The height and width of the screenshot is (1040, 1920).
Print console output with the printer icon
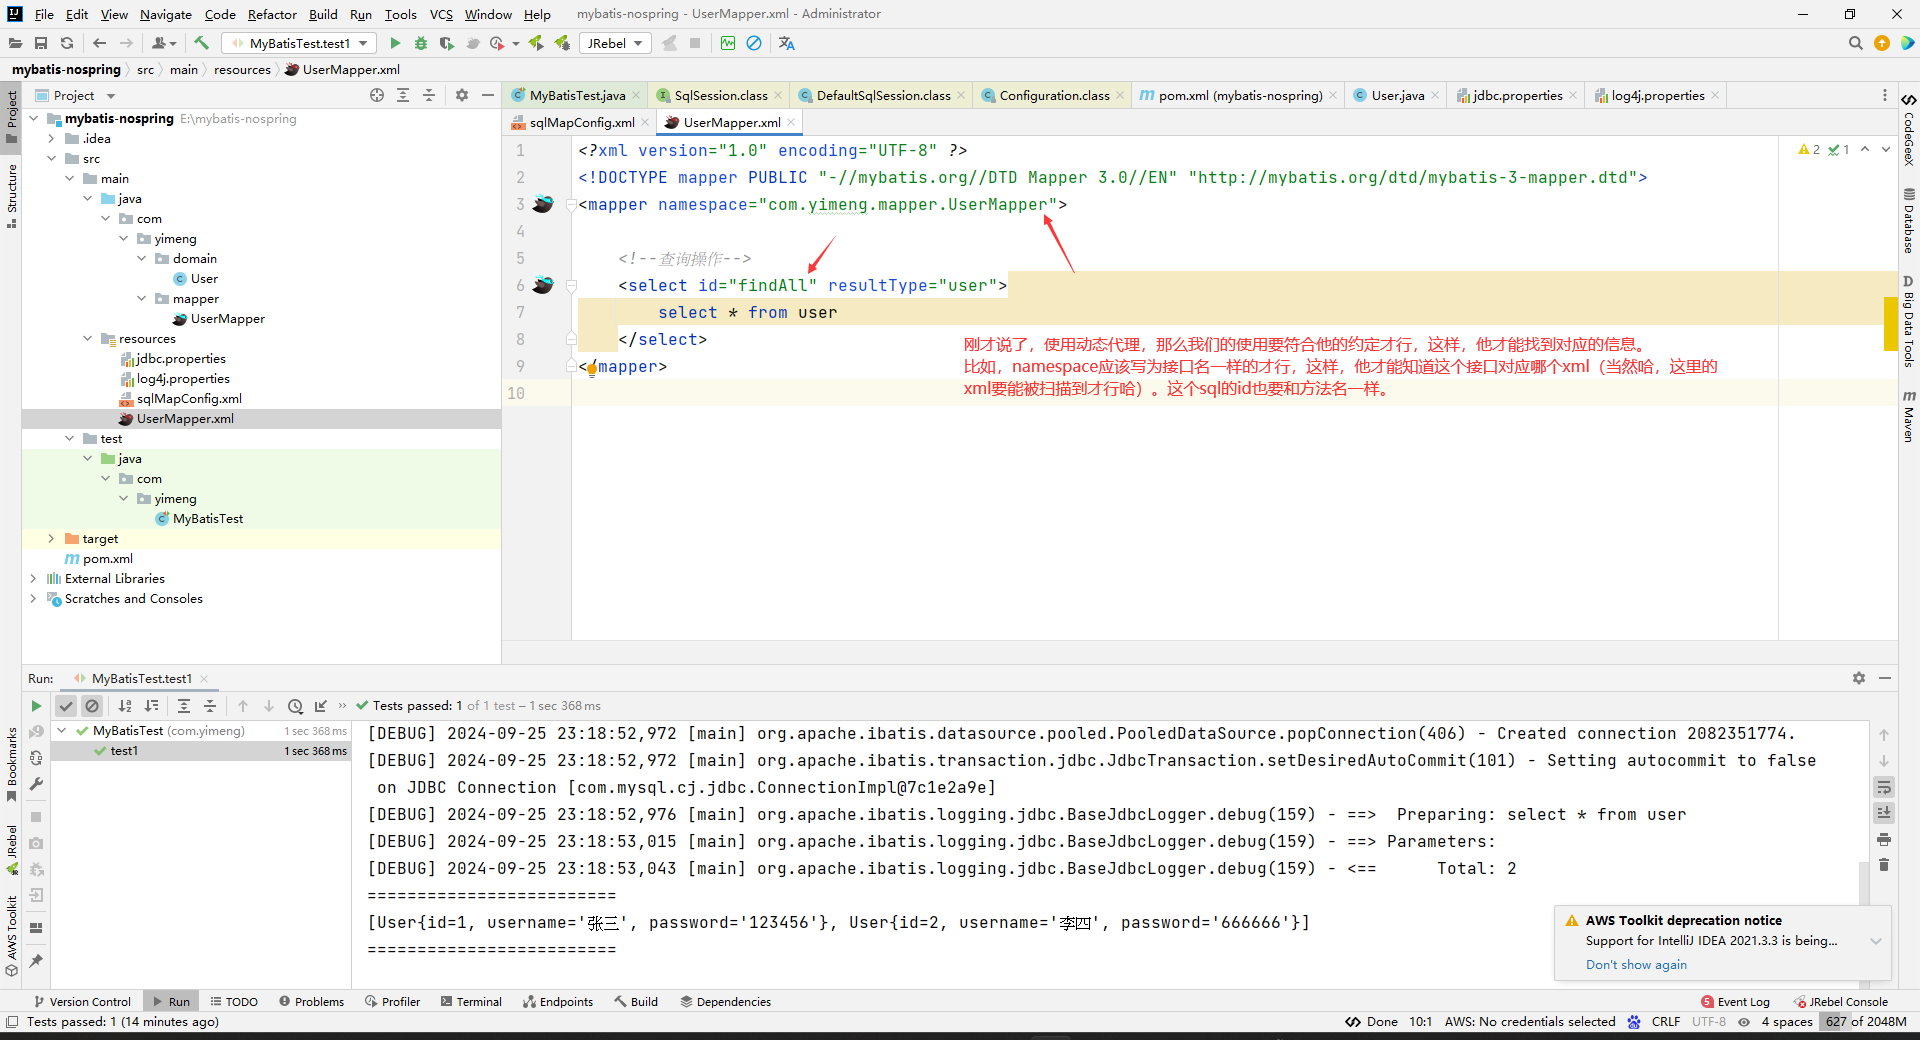click(1884, 839)
